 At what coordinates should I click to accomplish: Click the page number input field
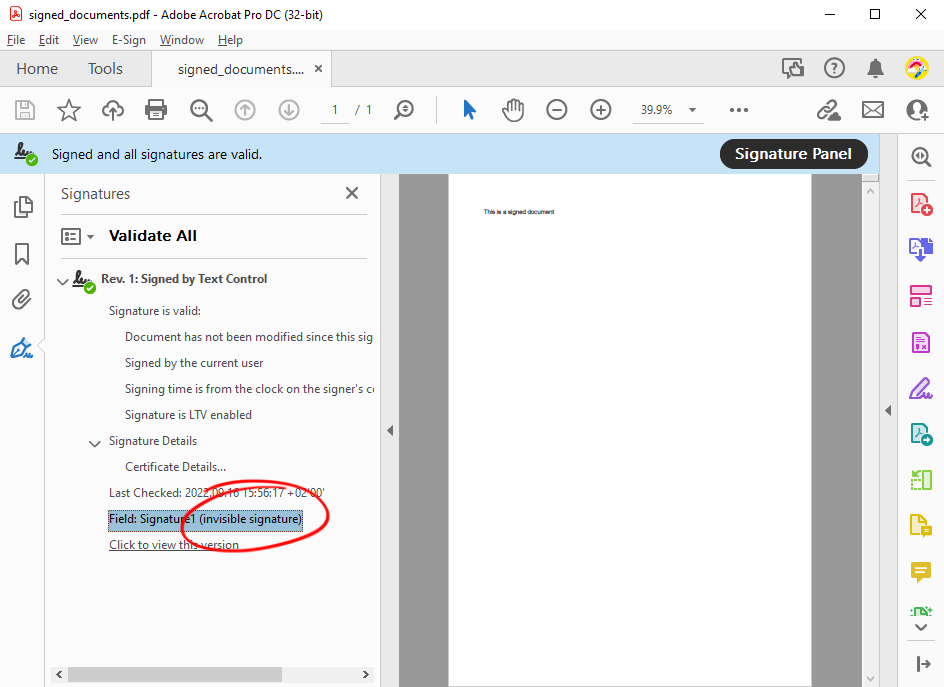tap(335, 110)
